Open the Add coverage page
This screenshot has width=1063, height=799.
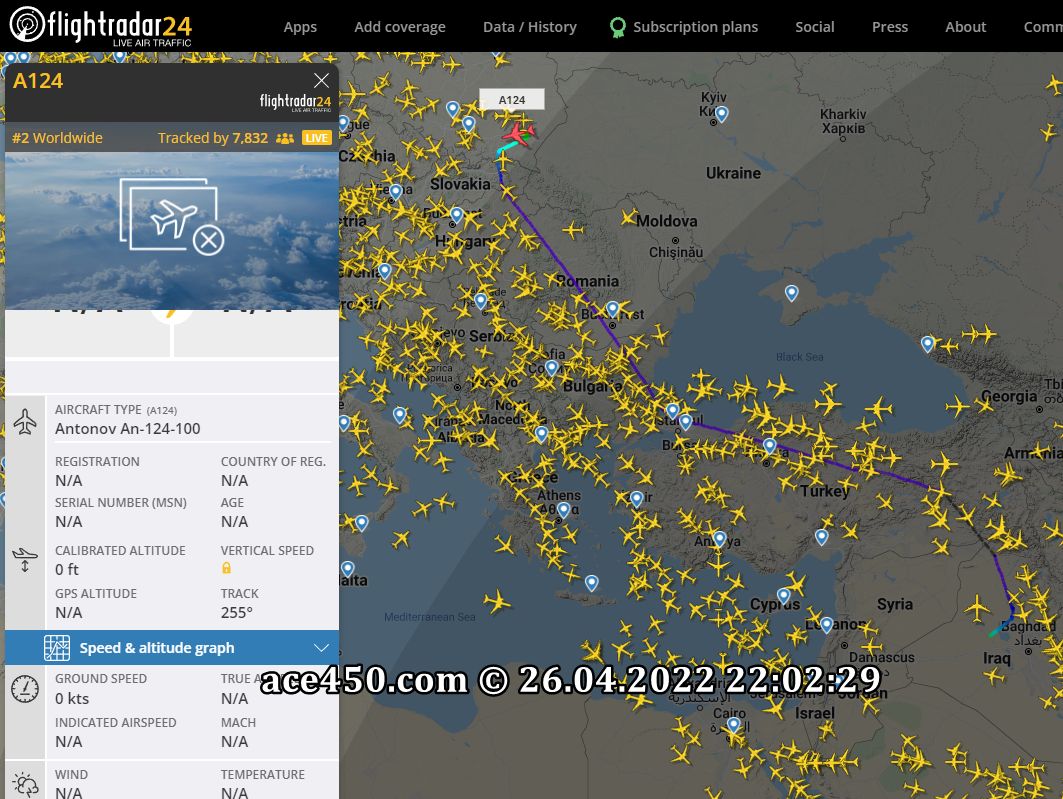tap(400, 27)
